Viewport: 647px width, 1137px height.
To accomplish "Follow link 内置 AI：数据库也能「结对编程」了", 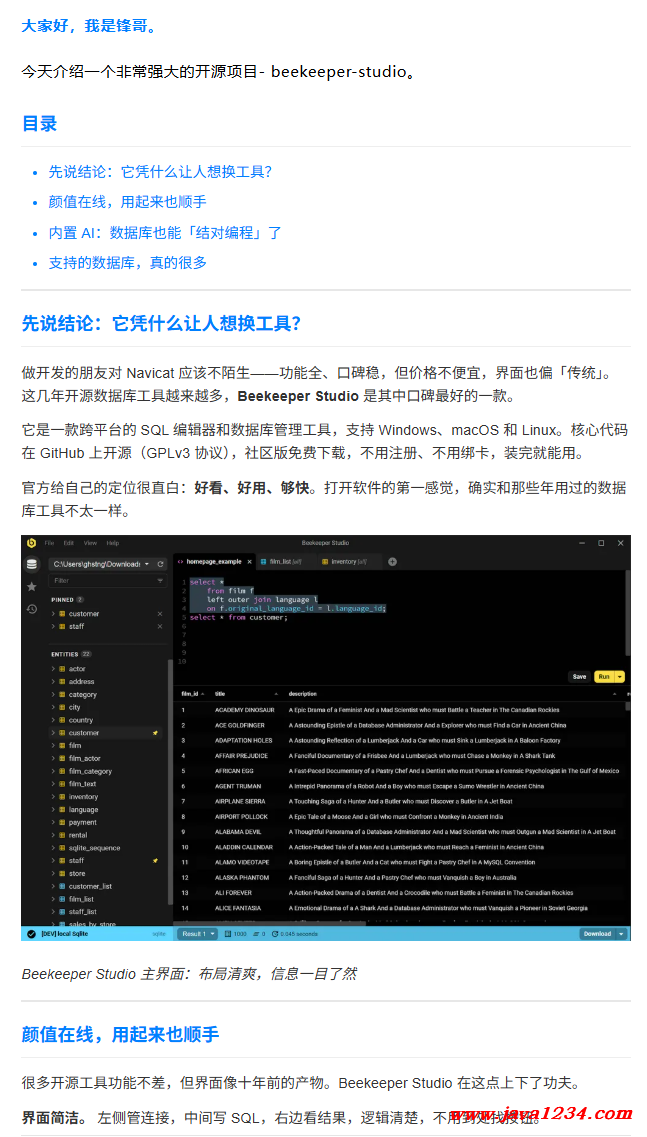I will coord(165,232).
